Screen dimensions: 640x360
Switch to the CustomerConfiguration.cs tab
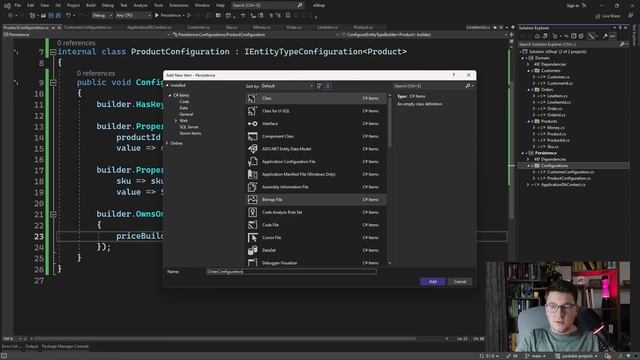(87, 28)
